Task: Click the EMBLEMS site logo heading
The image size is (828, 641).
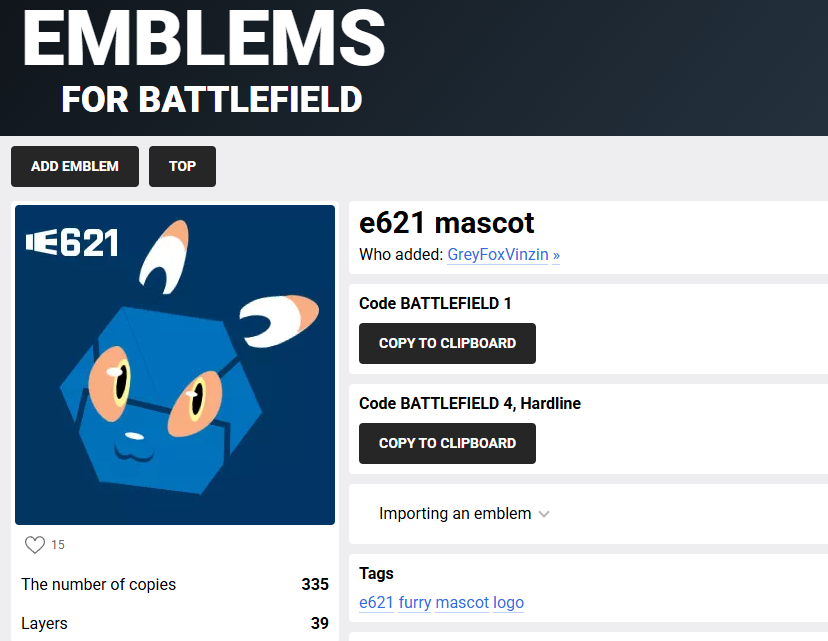Action: tap(204, 38)
